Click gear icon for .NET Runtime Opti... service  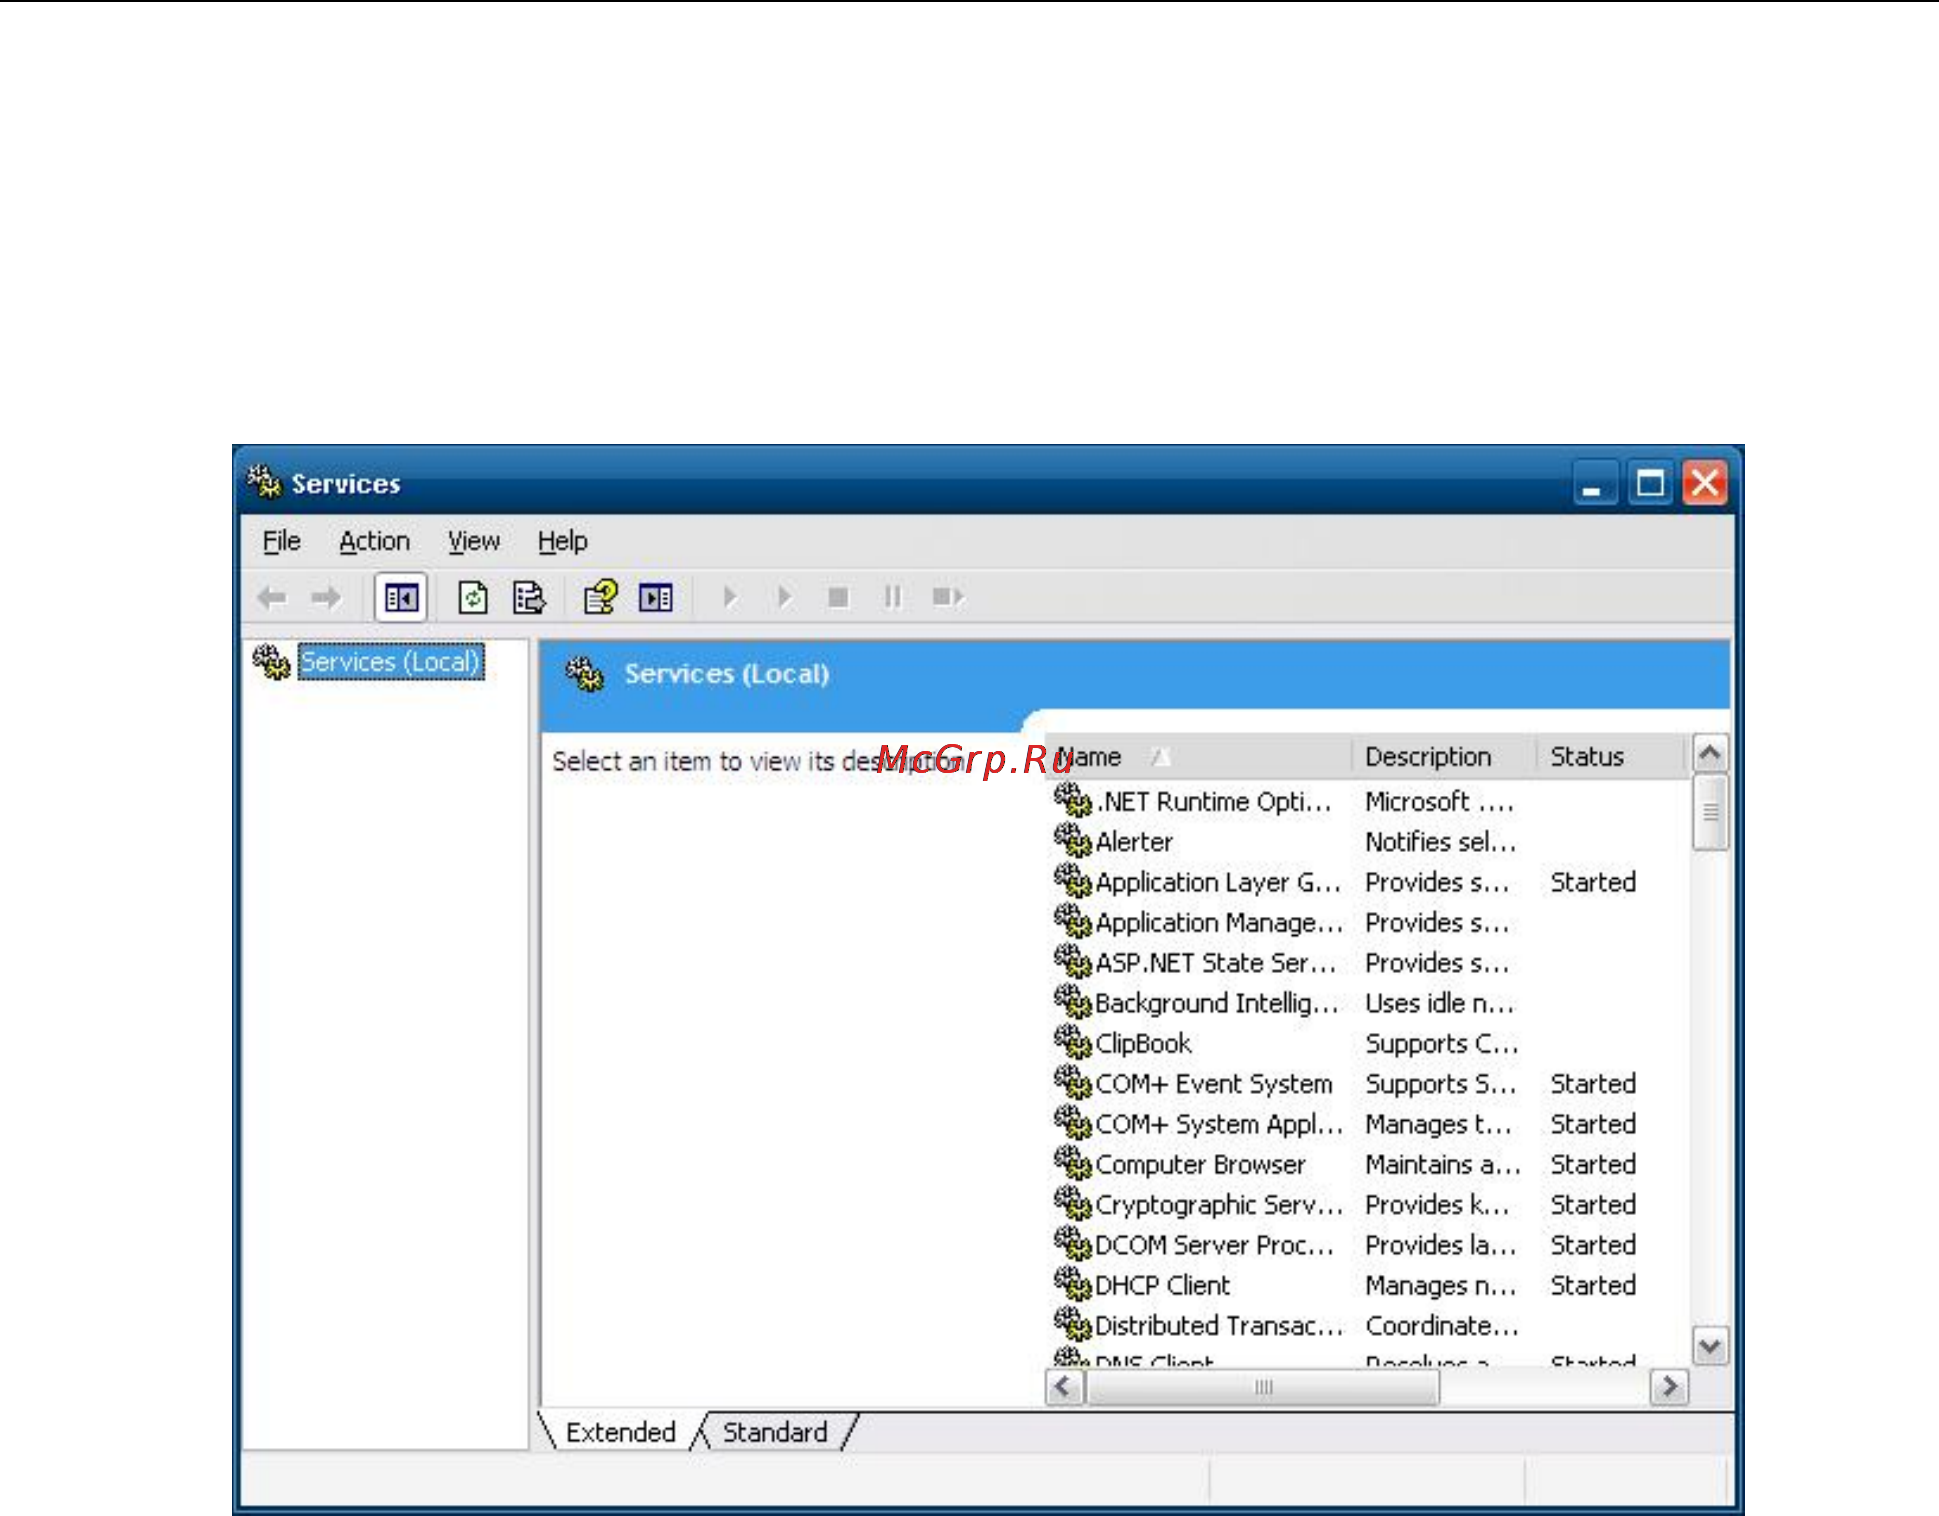pos(1072,800)
